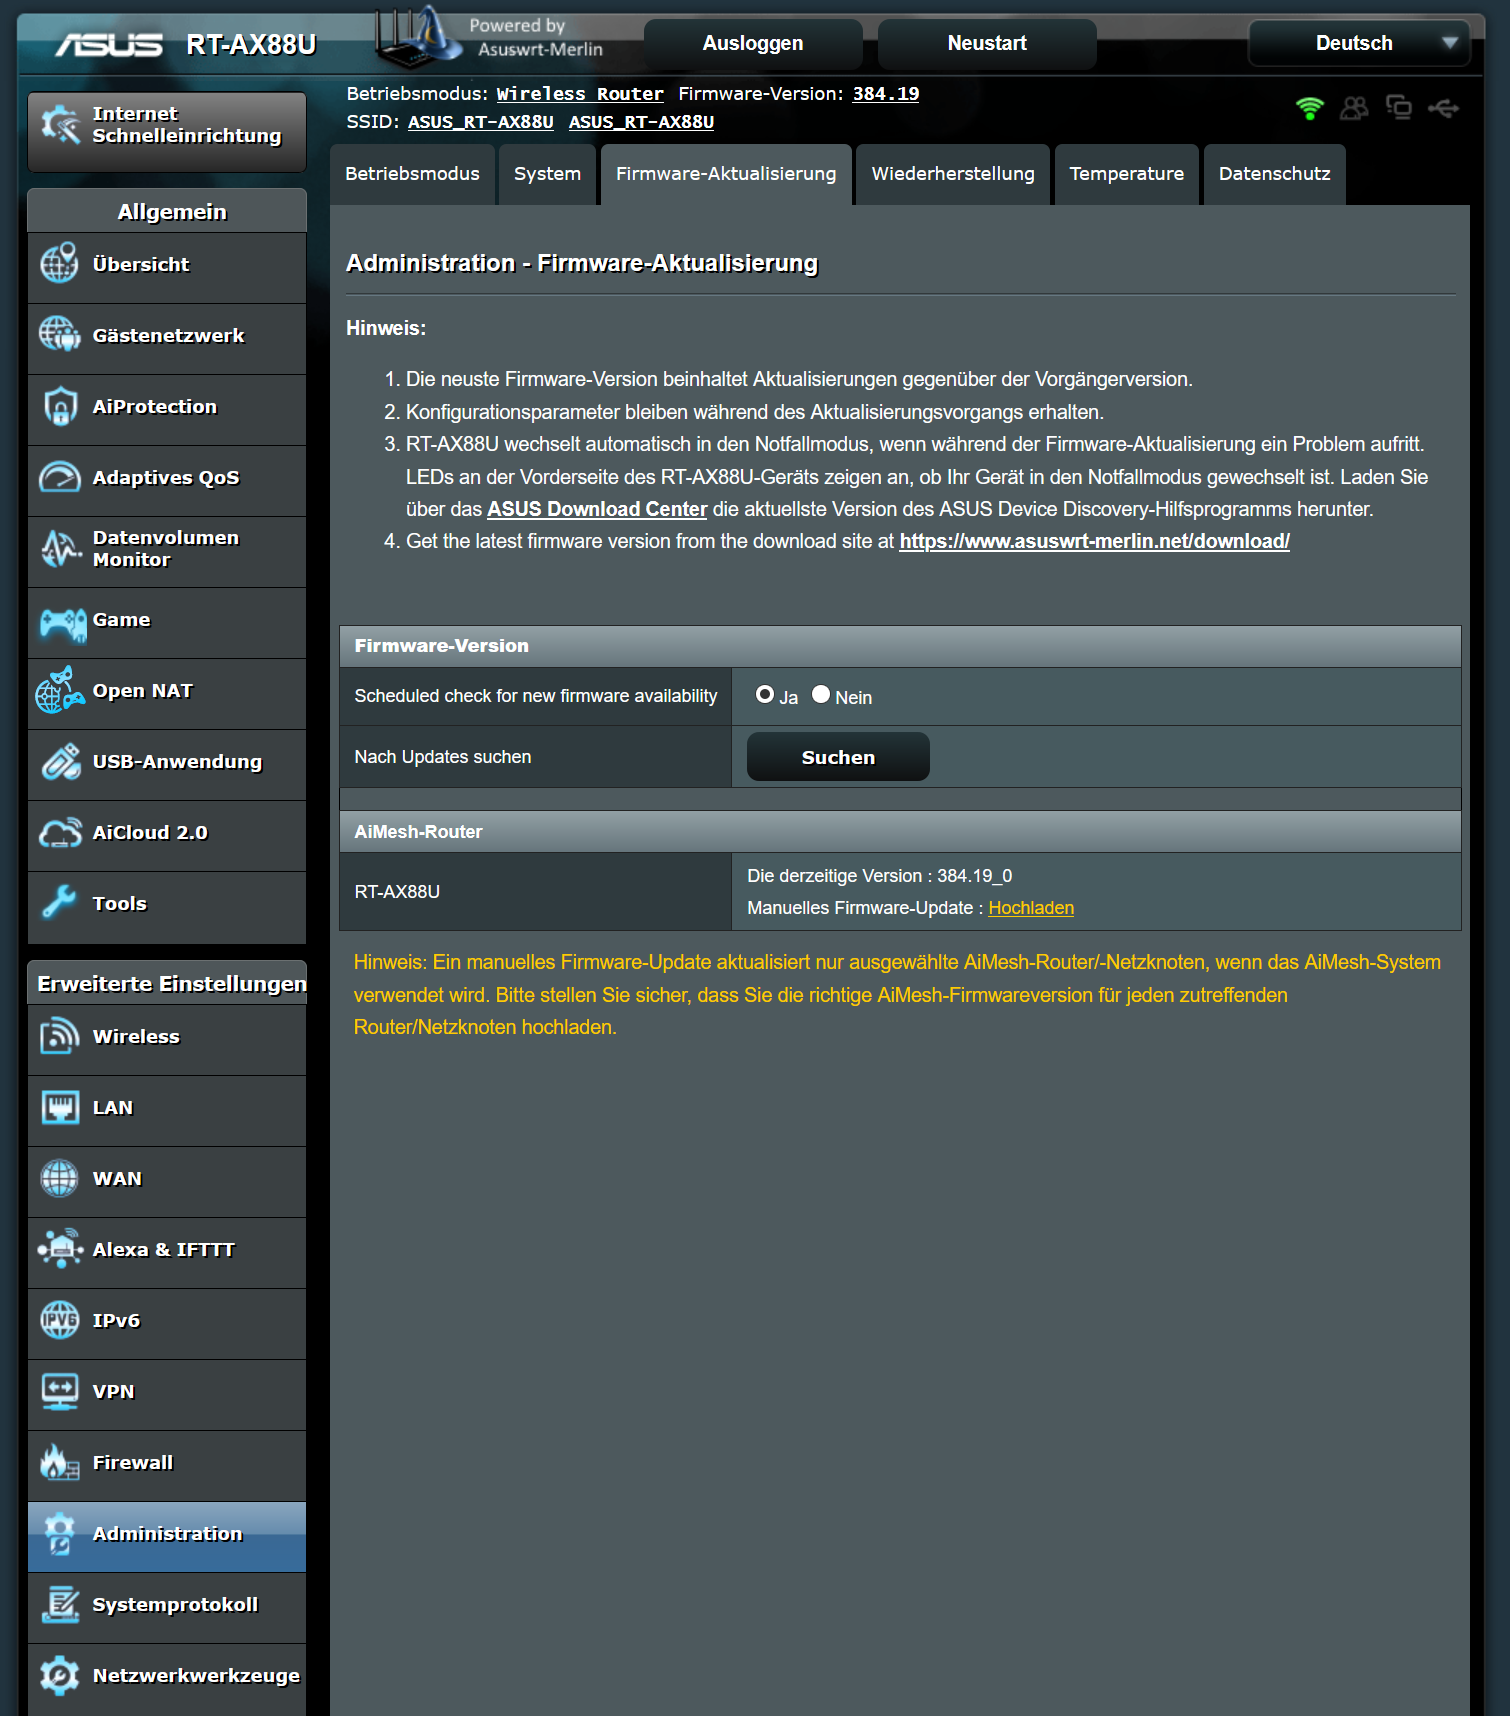1510x1716 pixels.
Task: Open the asuswrt-merlin.net download link
Action: point(1095,541)
